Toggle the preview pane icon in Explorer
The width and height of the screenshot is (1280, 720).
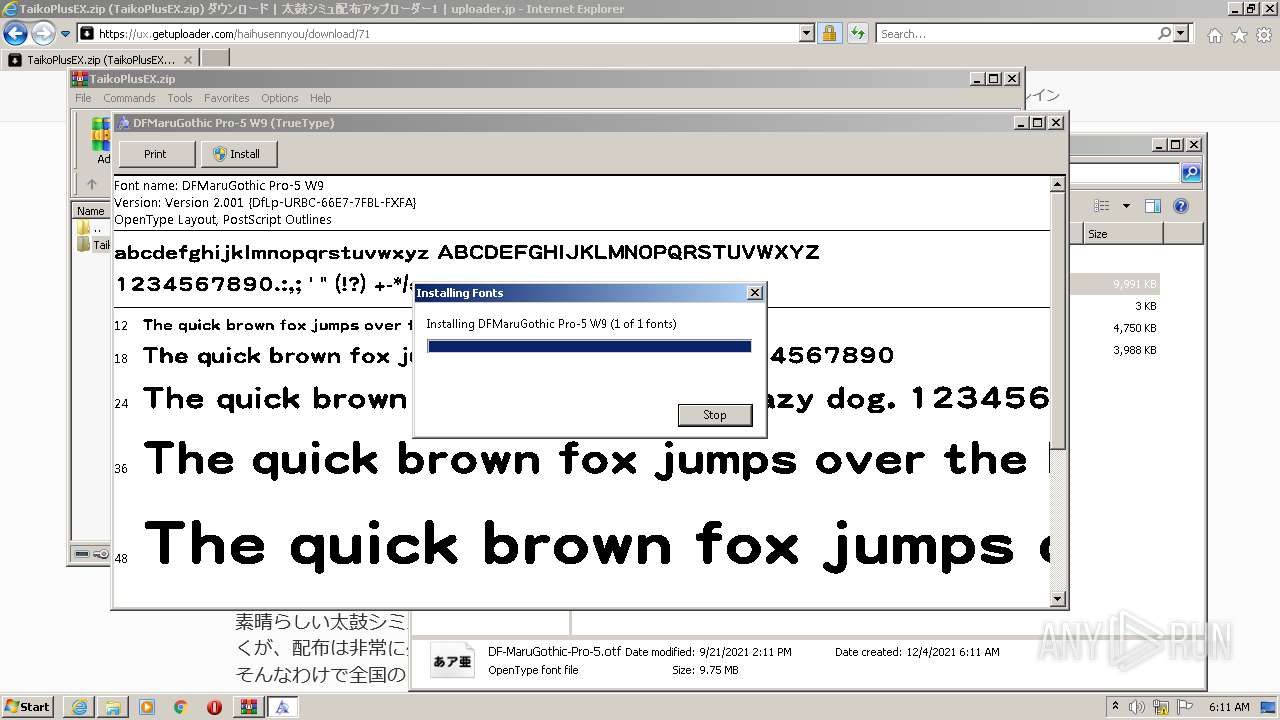tap(1152, 206)
